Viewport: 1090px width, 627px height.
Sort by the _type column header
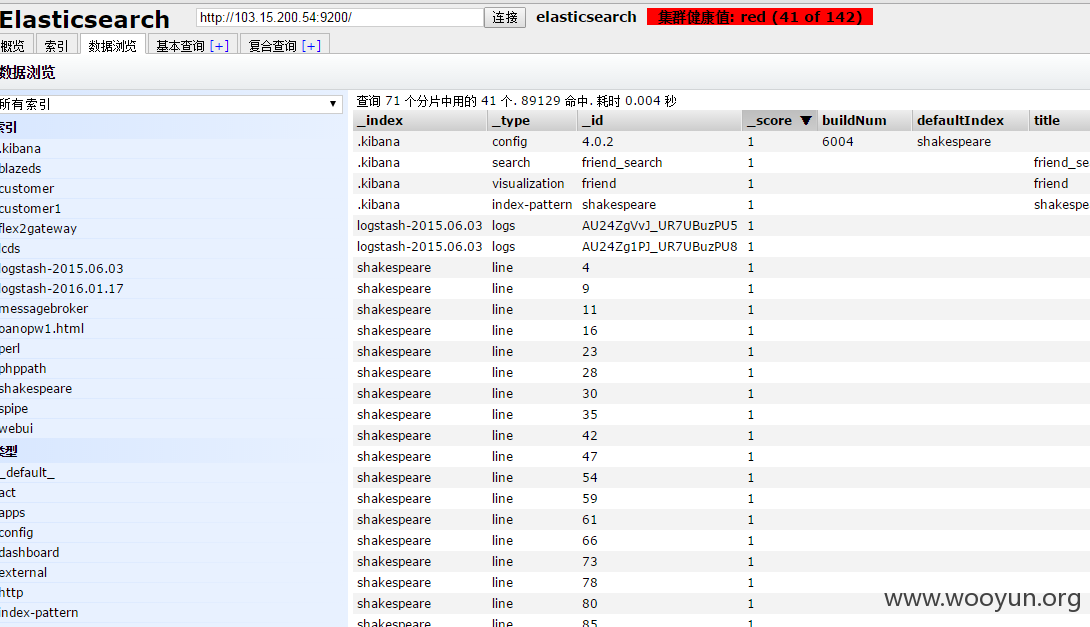pyautogui.click(x=532, y=120)
